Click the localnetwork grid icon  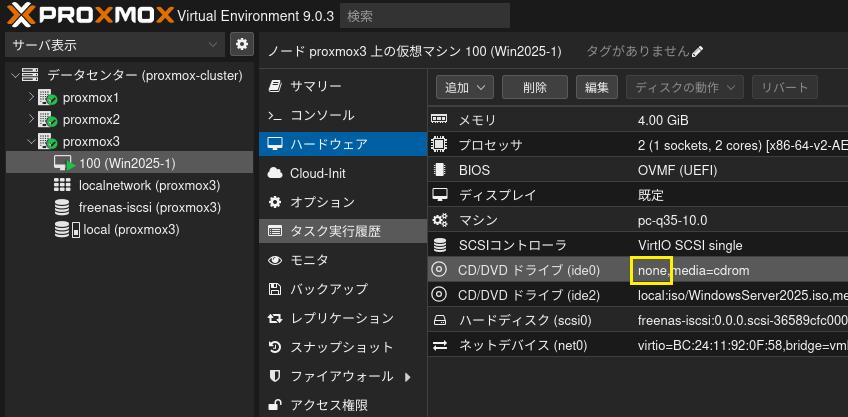[x=63, y=186]
